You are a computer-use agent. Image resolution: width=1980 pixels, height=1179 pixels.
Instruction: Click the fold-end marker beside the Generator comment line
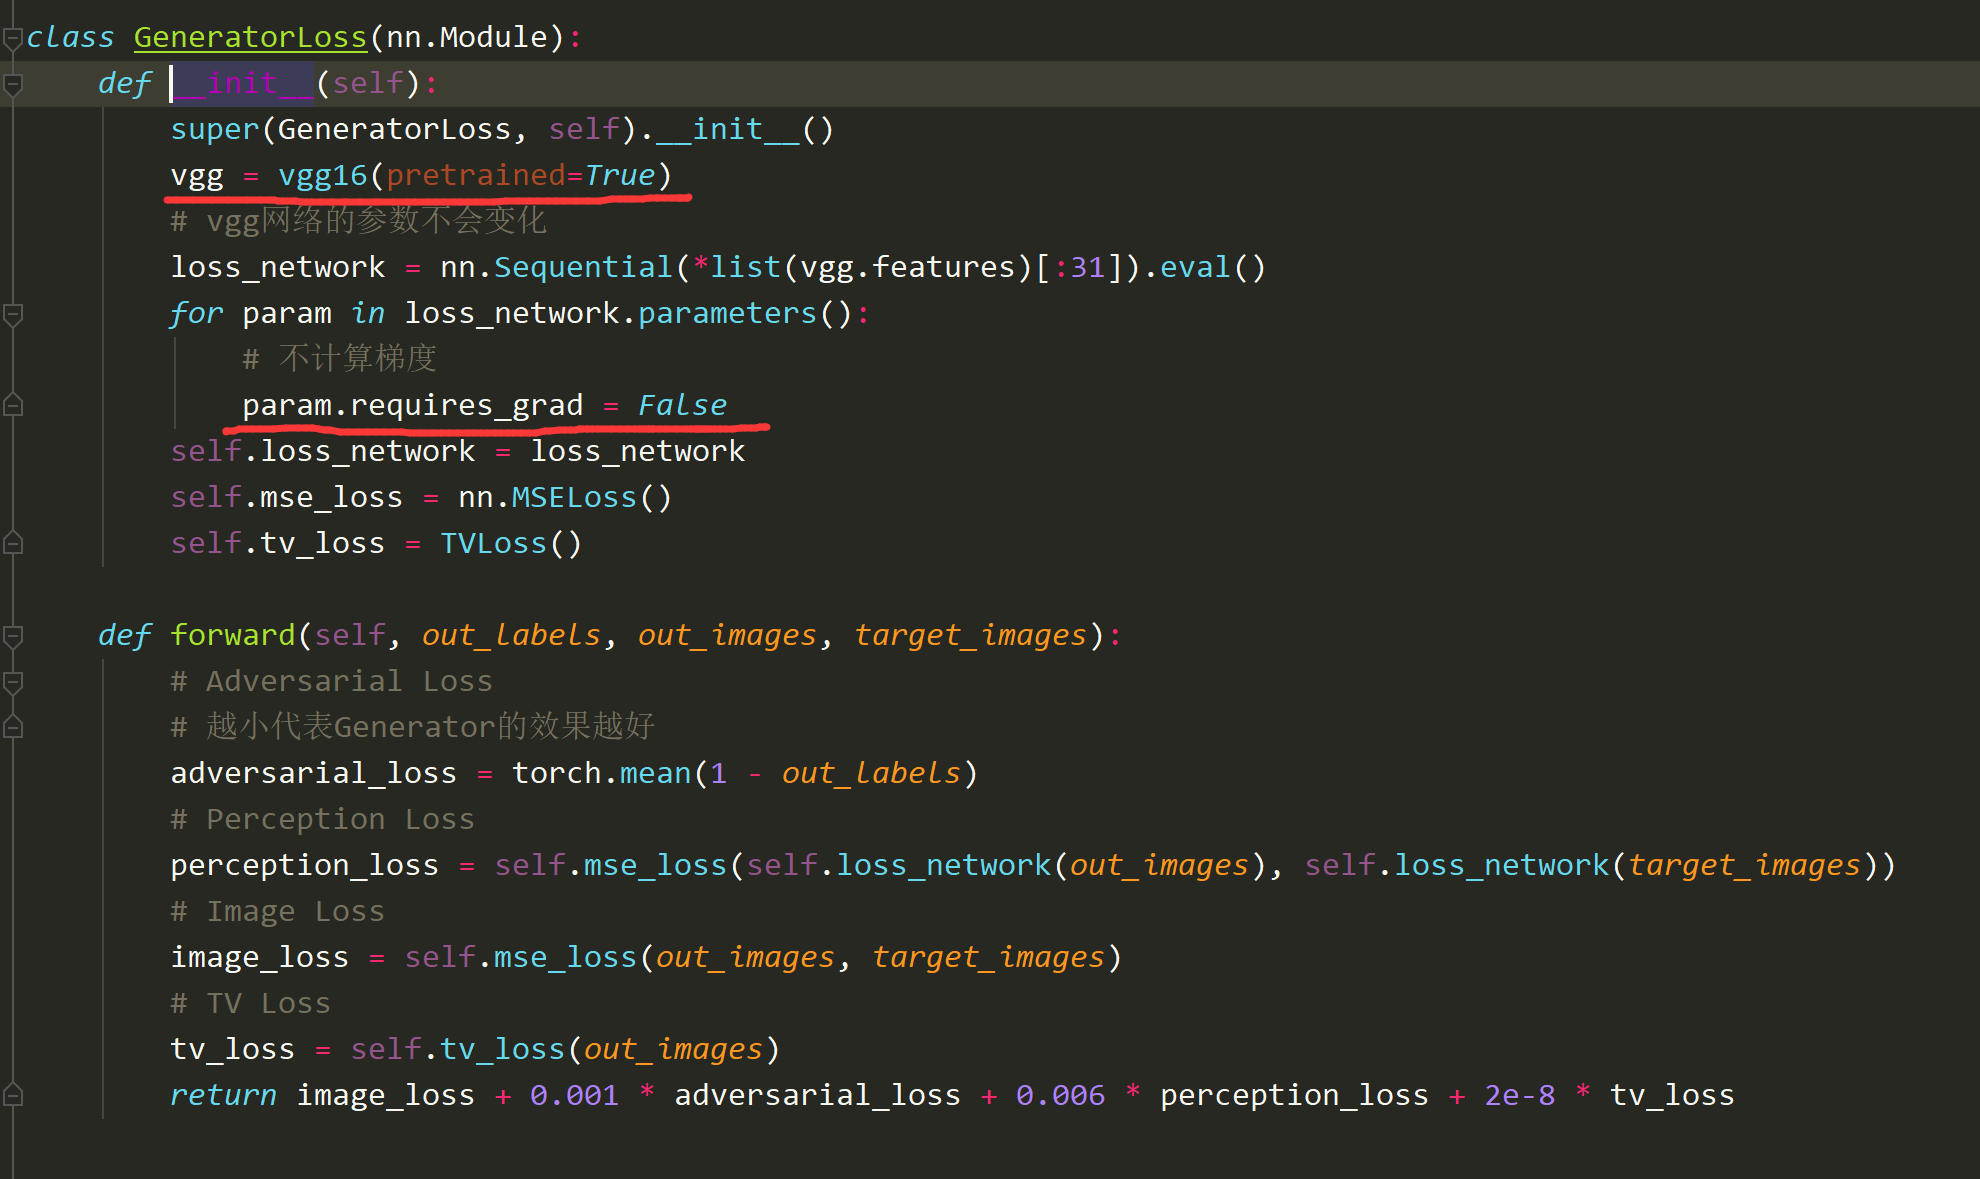12,727
